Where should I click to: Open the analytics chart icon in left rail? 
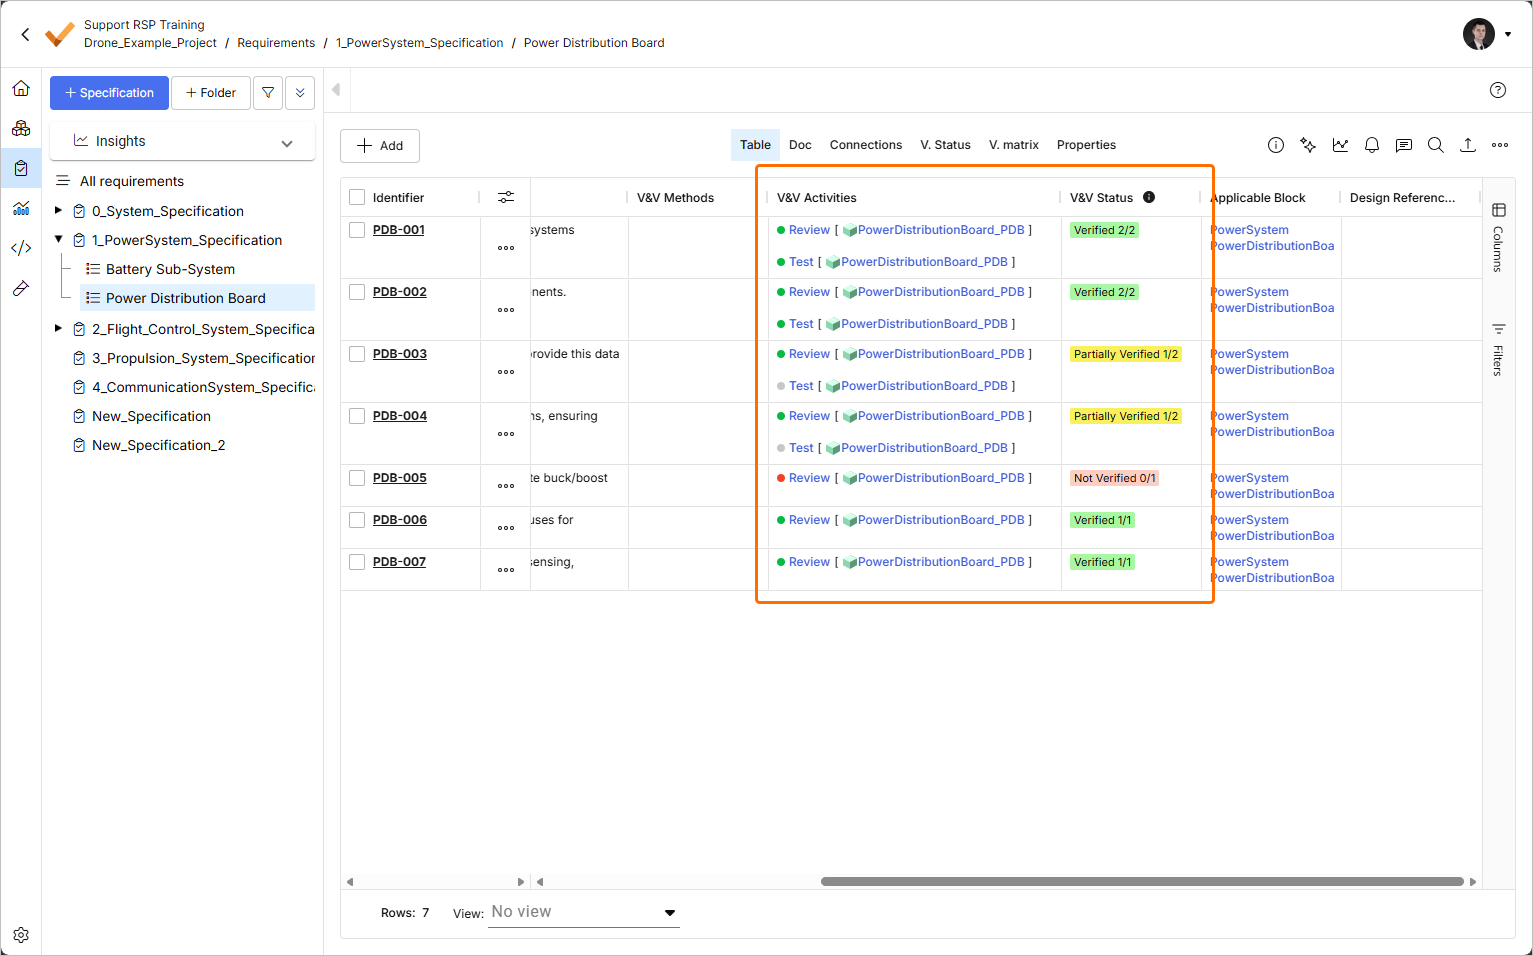coord(21,208)
